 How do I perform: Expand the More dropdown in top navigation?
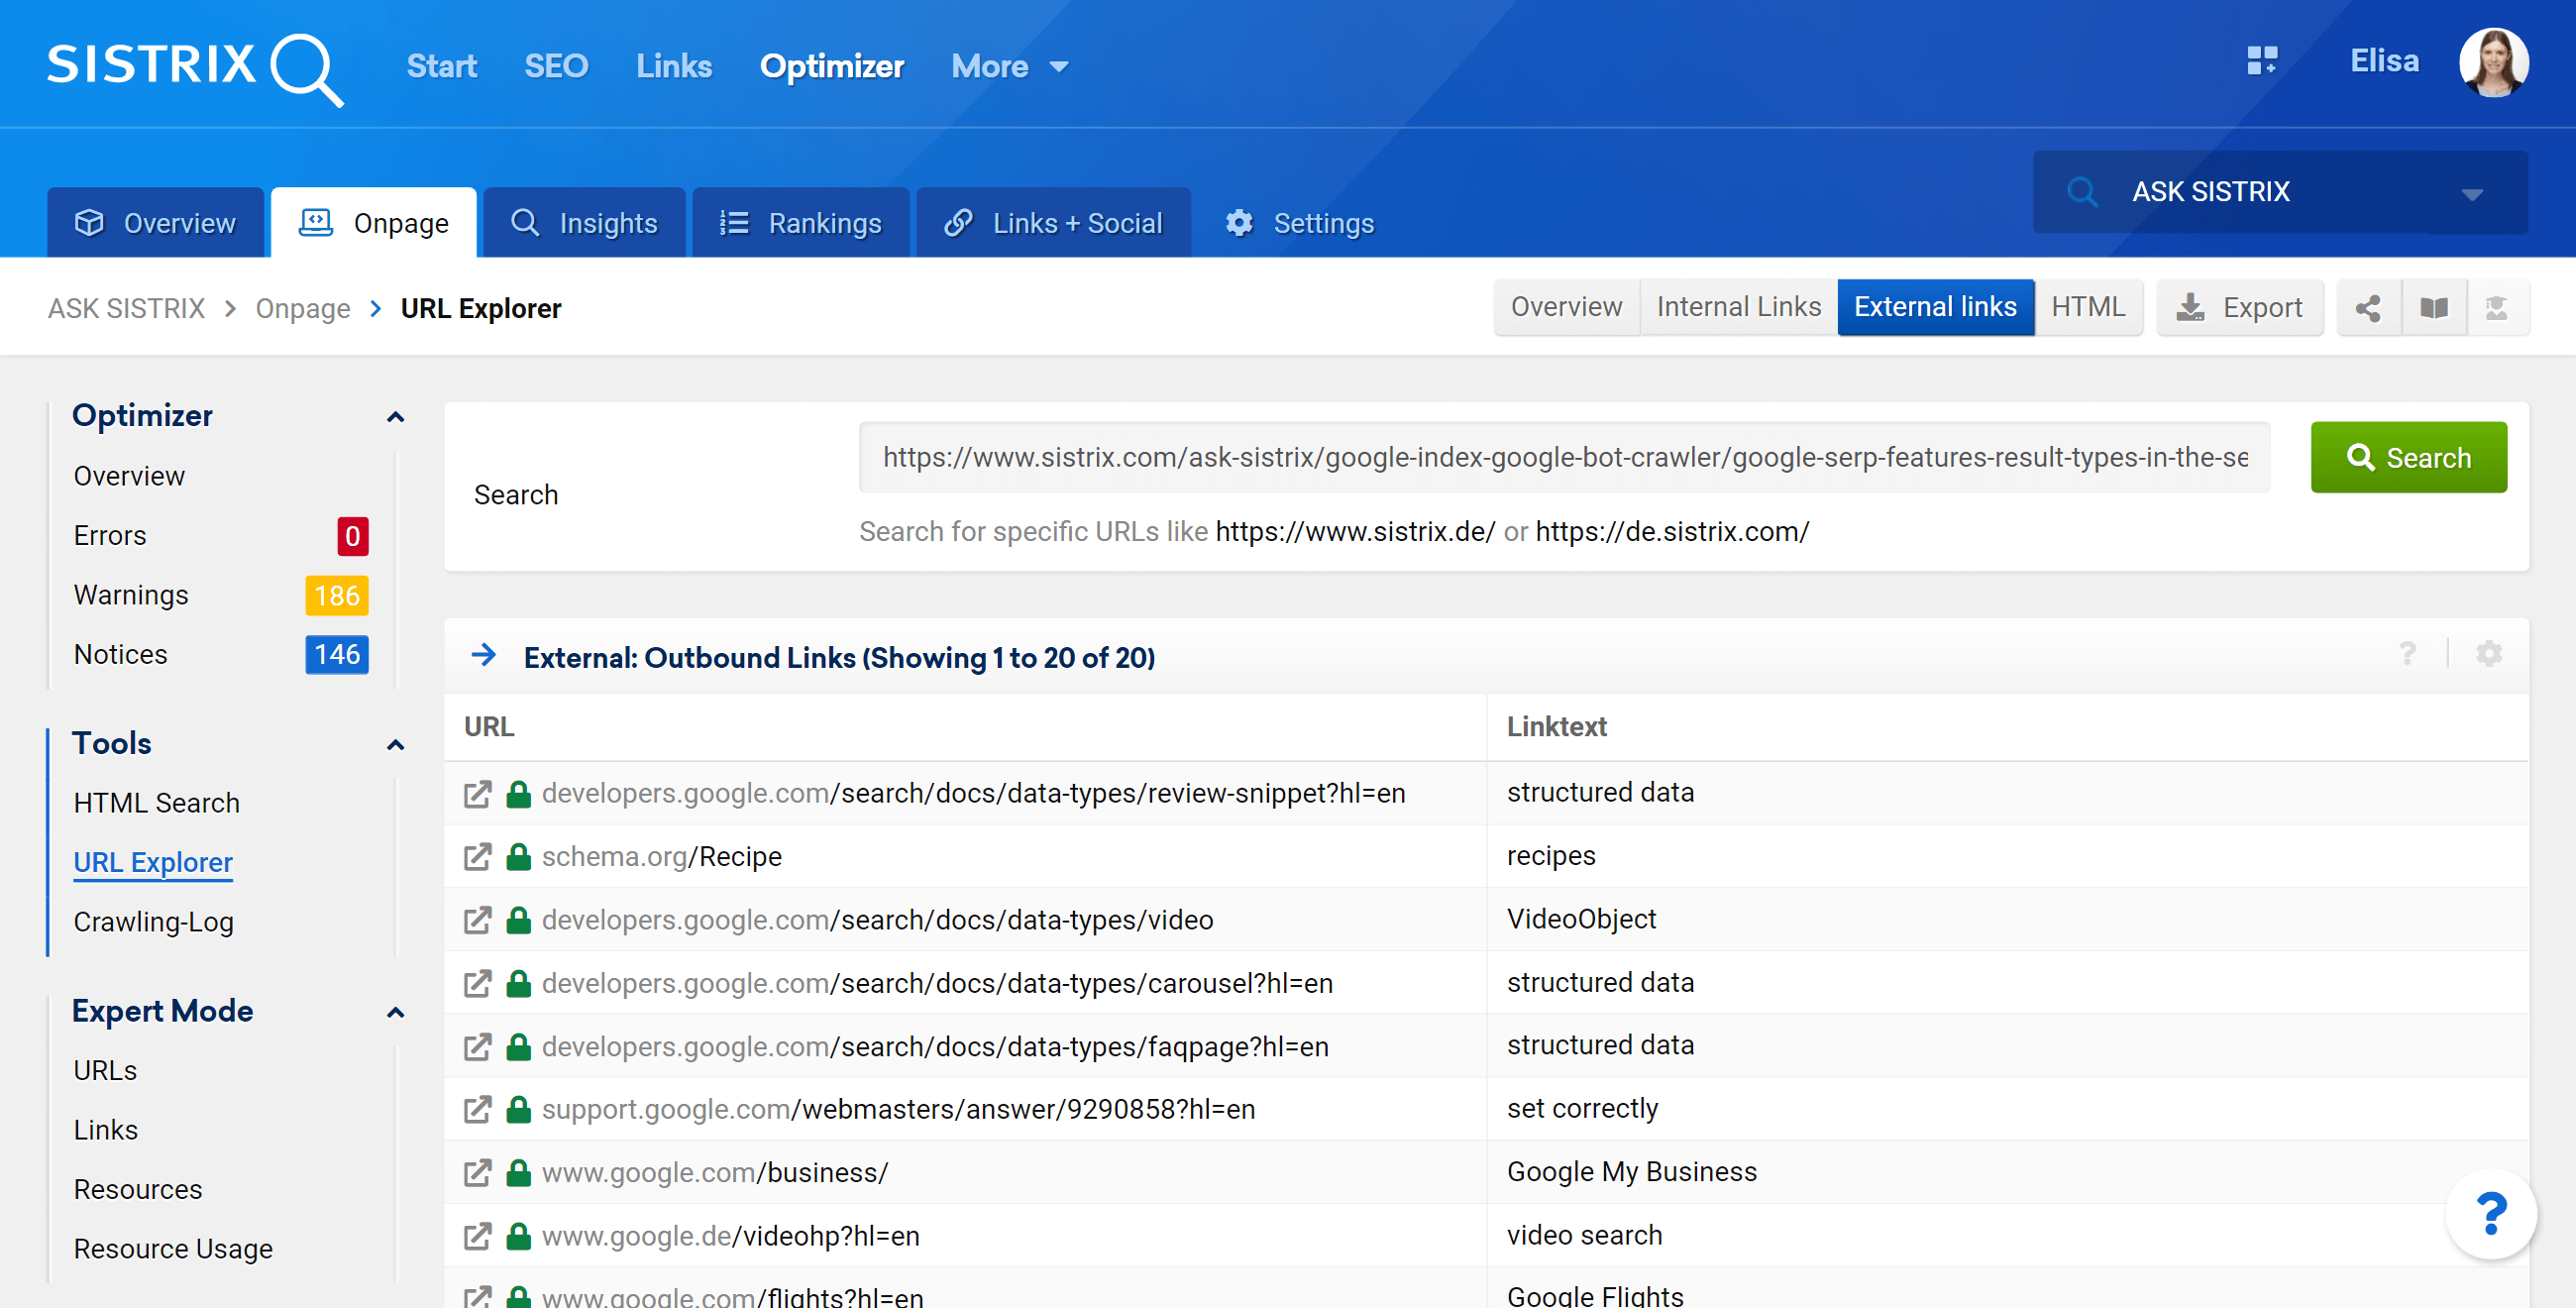pyautogui.click(x=1010, y=67)
